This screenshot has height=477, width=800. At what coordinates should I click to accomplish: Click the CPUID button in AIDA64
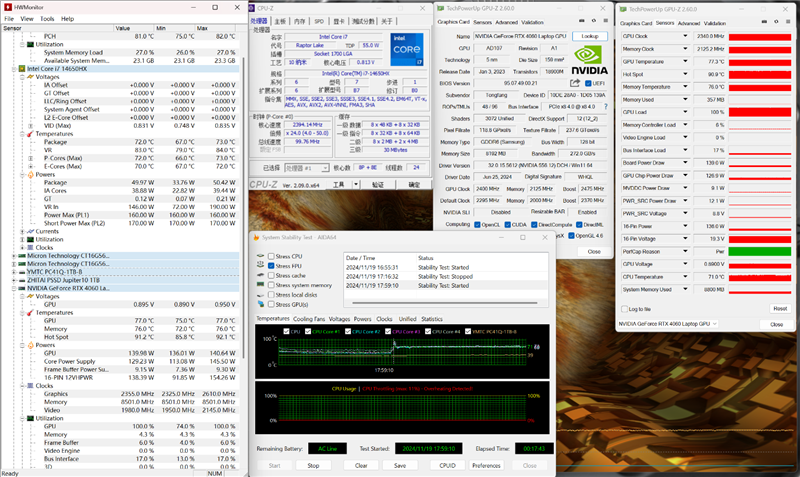447,465
